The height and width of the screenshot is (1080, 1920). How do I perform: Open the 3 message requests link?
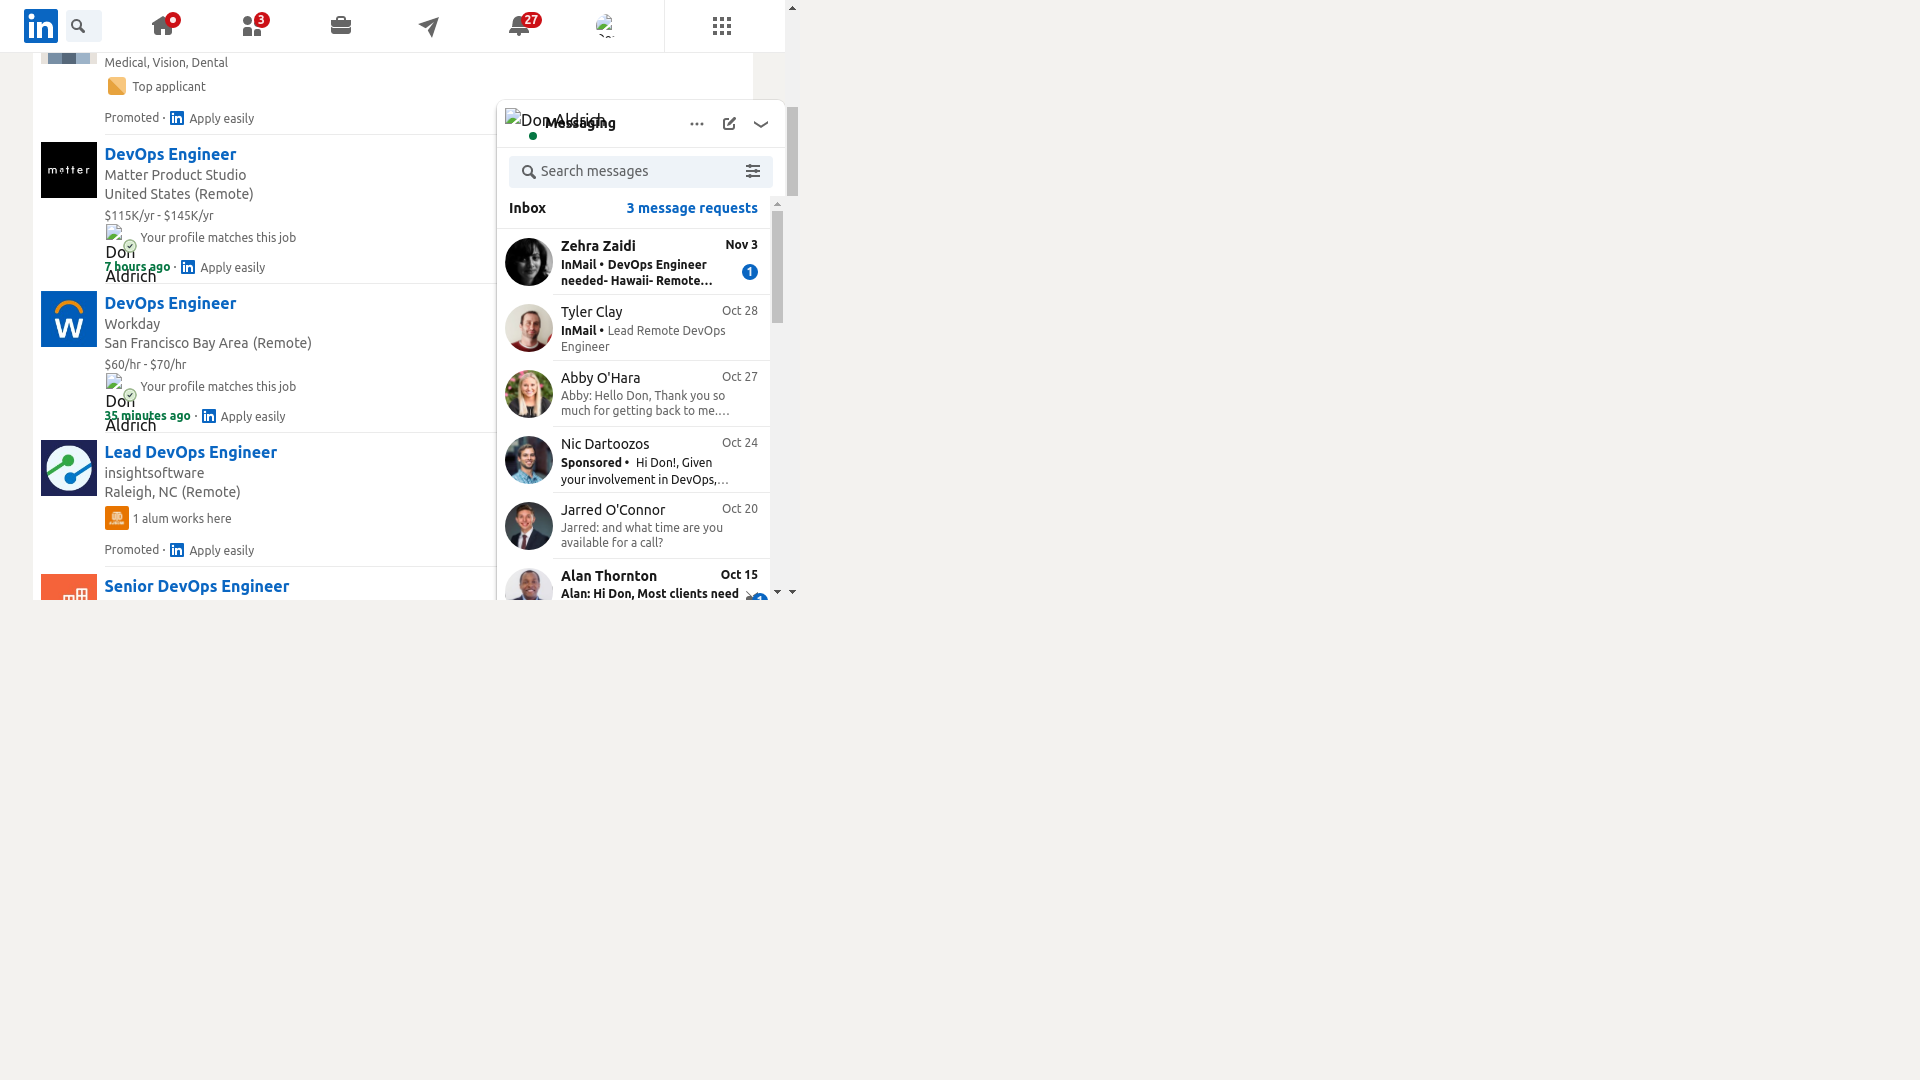tap(692, 208)
